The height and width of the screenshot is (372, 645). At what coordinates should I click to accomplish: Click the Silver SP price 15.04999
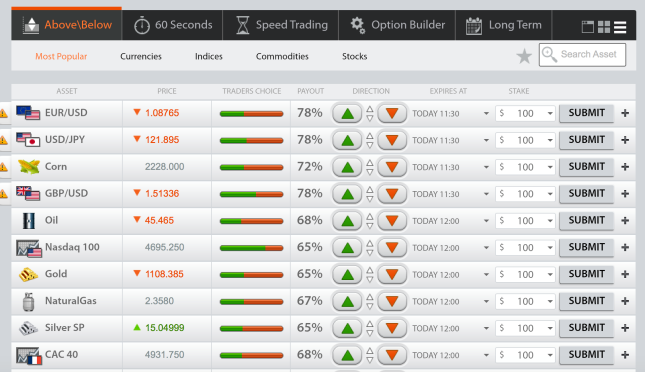tap(165, 328)
